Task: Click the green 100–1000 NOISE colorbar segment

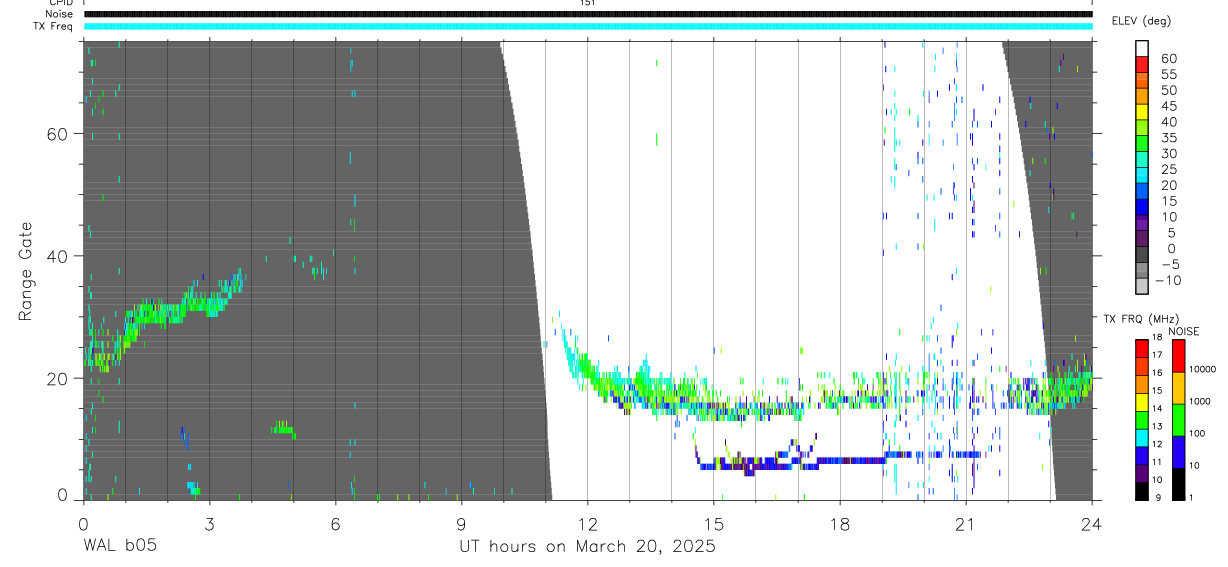Action: click(x=1178, y=418)
